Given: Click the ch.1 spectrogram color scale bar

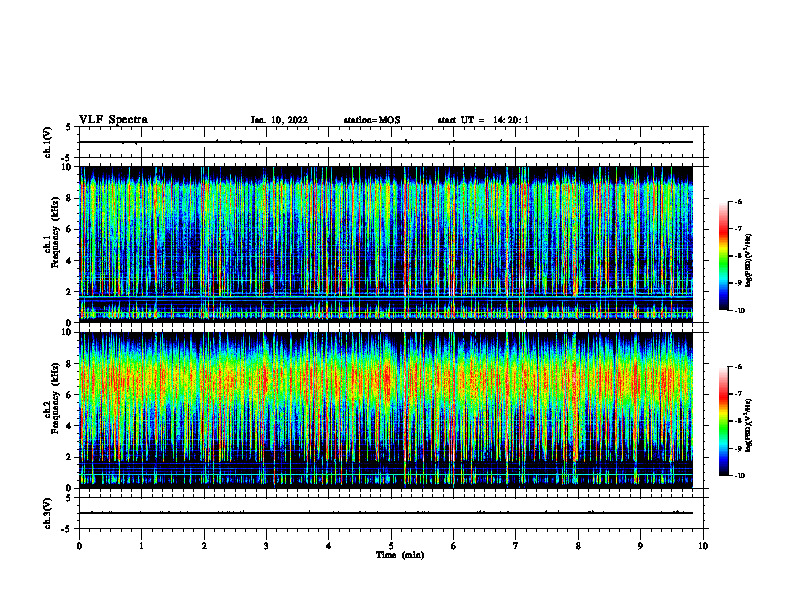Looking at the screenshot, I should point(723,256).
